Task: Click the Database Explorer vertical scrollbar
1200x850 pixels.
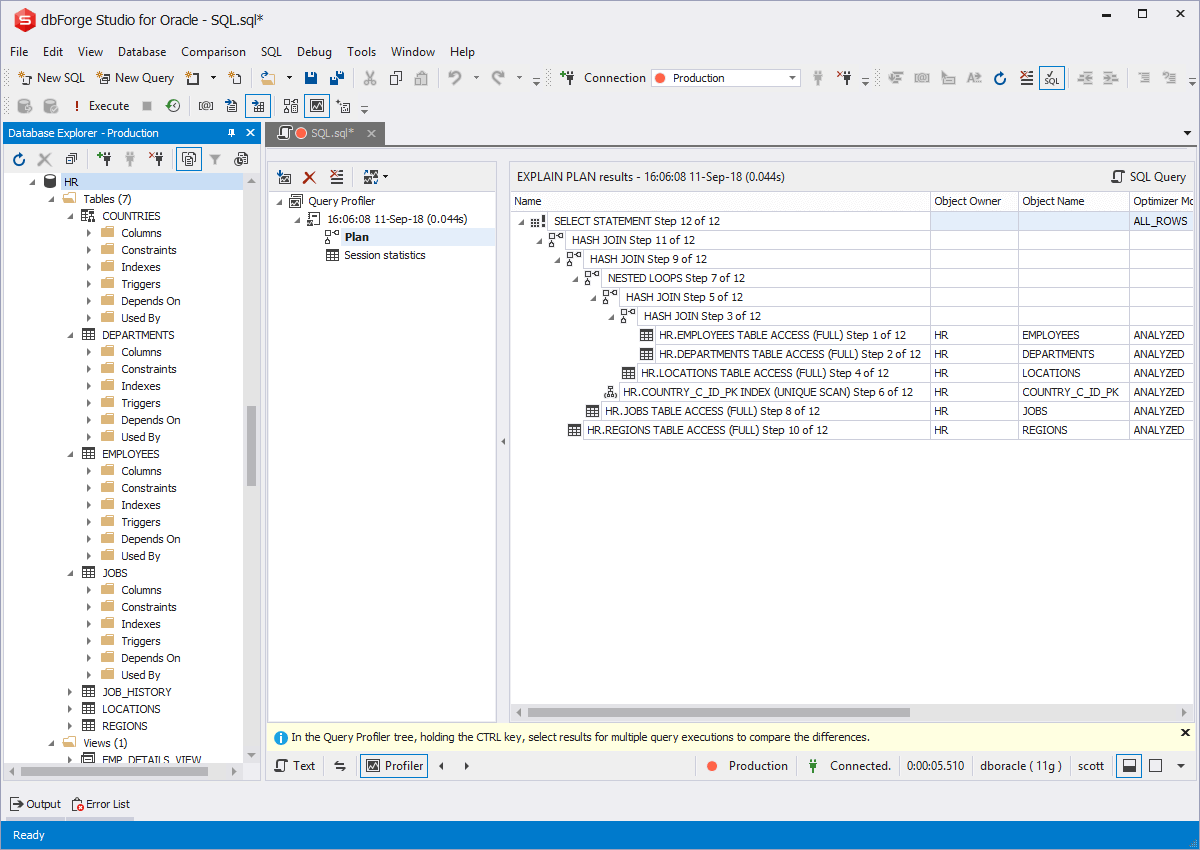Action: pyautogui.click(x=252, y=445)
